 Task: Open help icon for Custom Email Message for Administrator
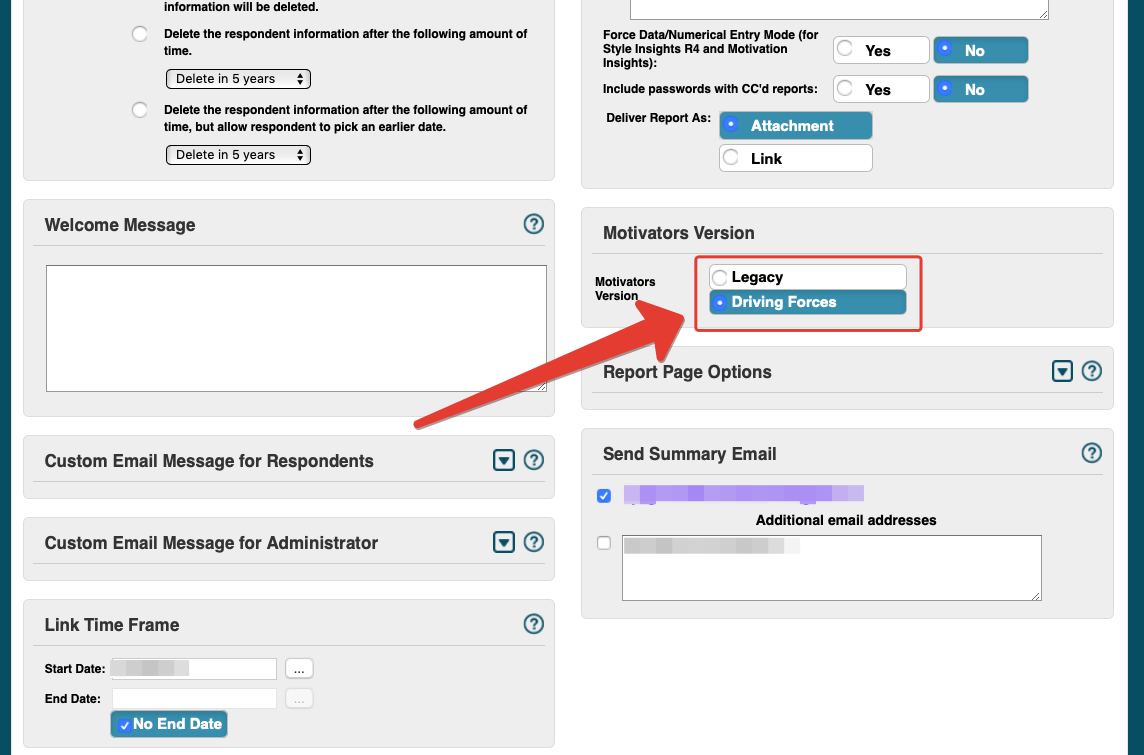point(533,542)
